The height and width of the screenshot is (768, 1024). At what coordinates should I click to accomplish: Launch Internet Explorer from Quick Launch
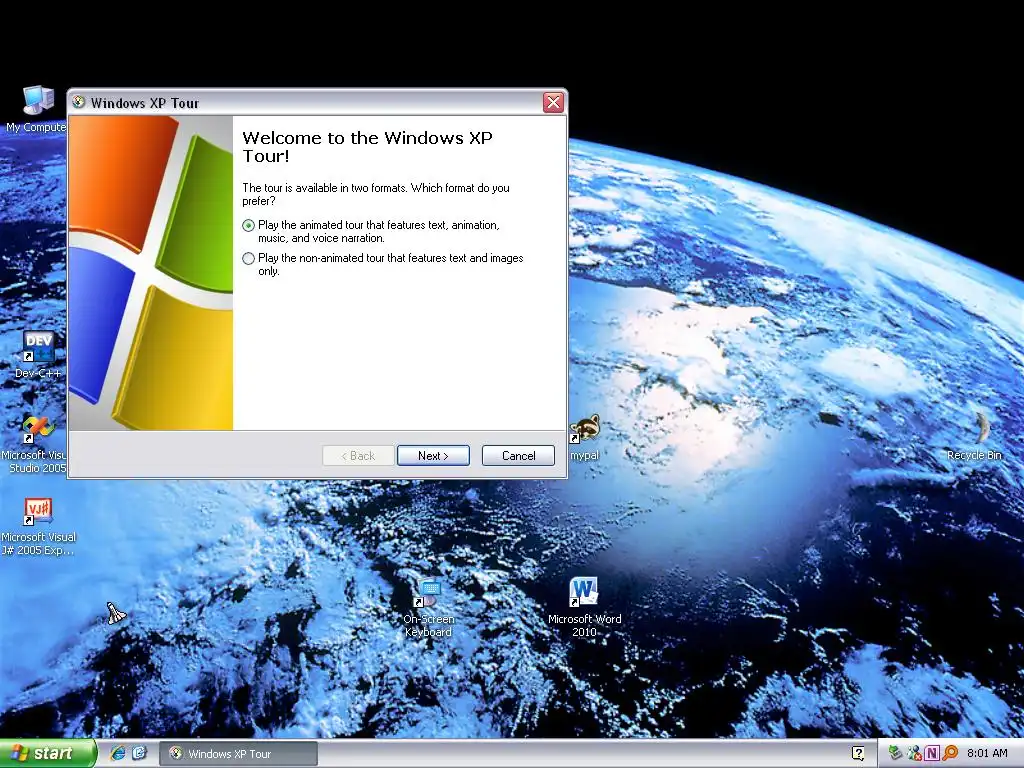(118, 753)
